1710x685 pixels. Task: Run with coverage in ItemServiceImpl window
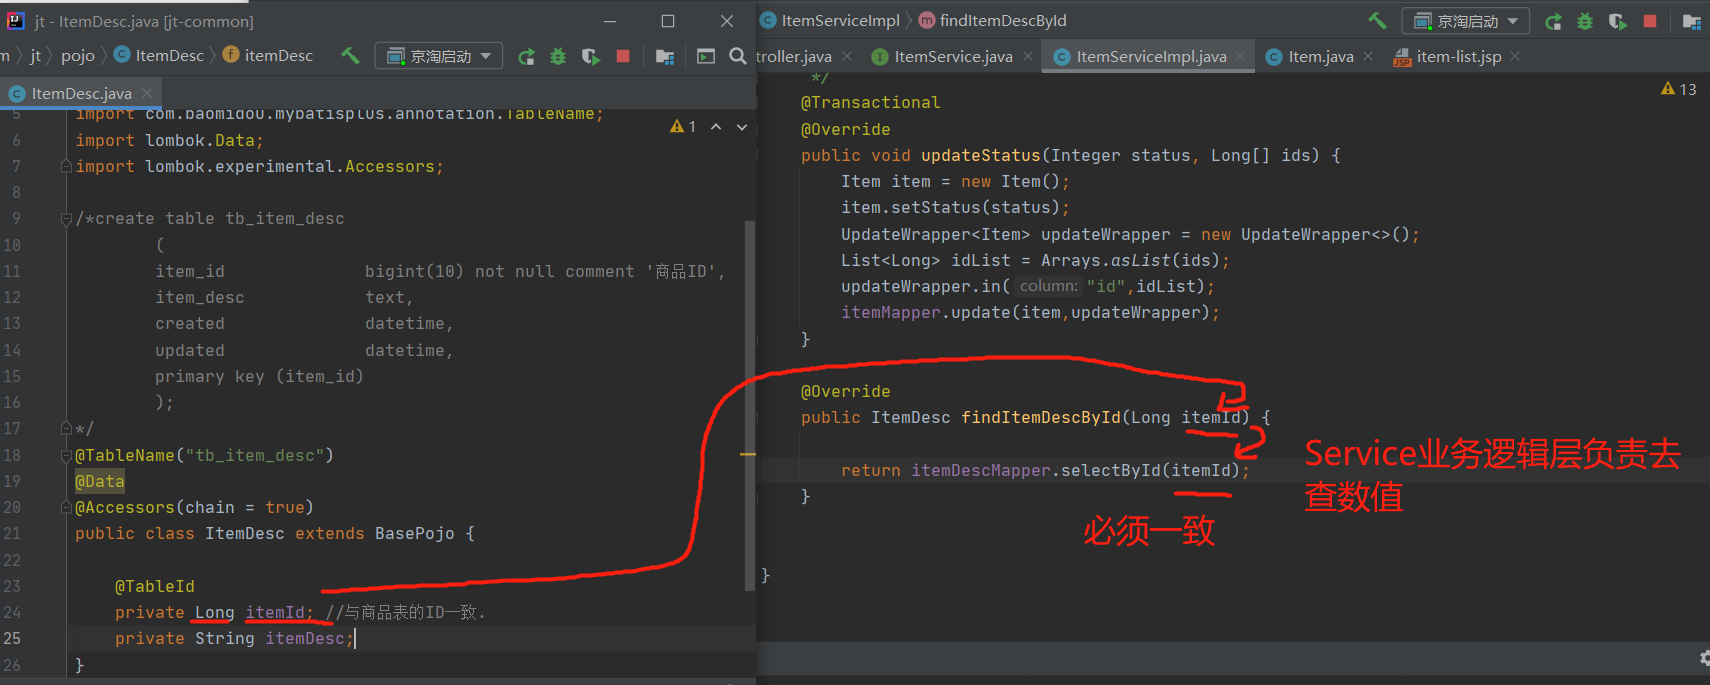coord(1618,21)
